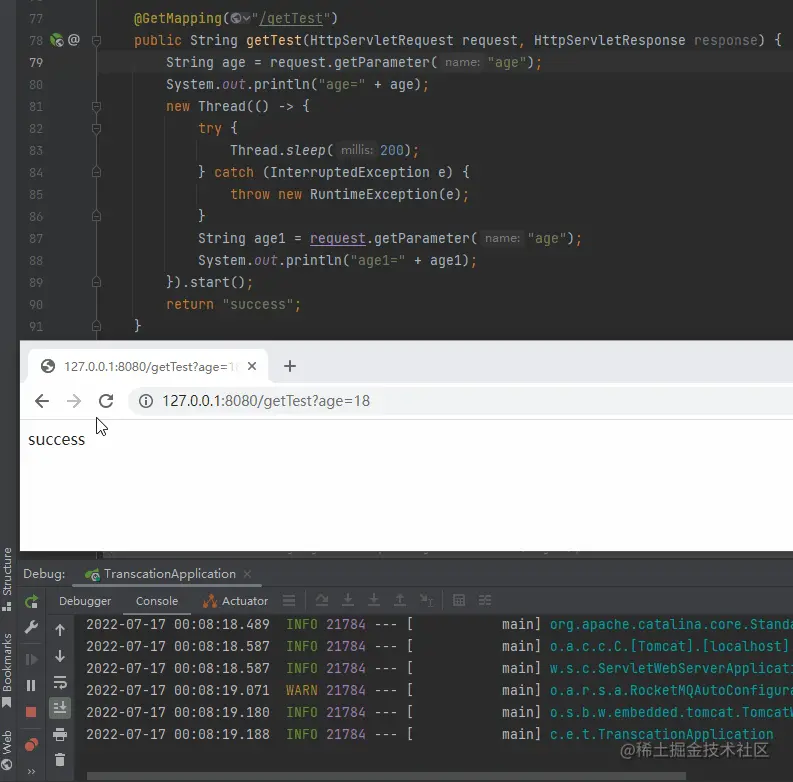Click the Step Over debug icon
Screen dimensions: 793x782
[x=322, y=600]
